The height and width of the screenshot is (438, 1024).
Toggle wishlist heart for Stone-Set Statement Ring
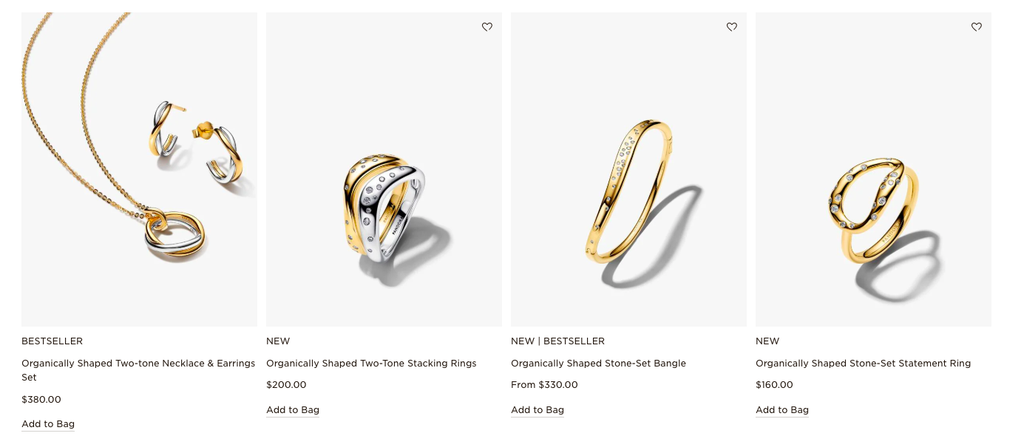(976, 27)
